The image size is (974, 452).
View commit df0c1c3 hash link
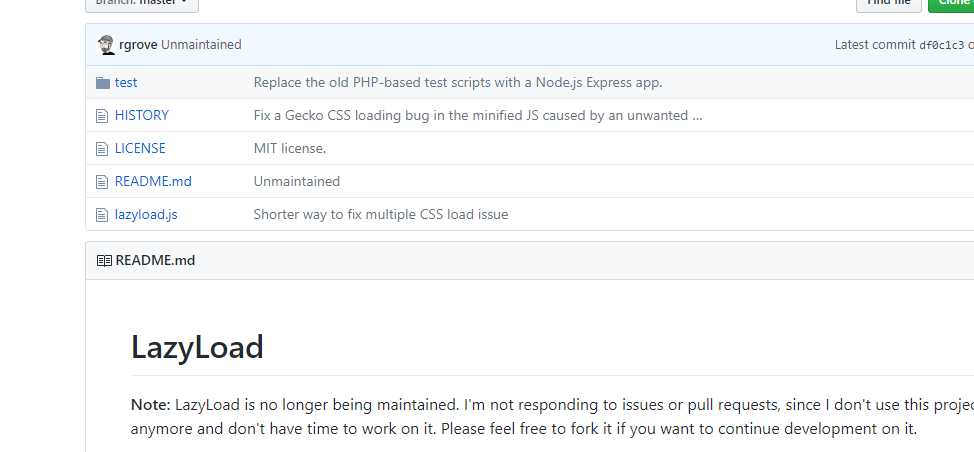point(942,45)
